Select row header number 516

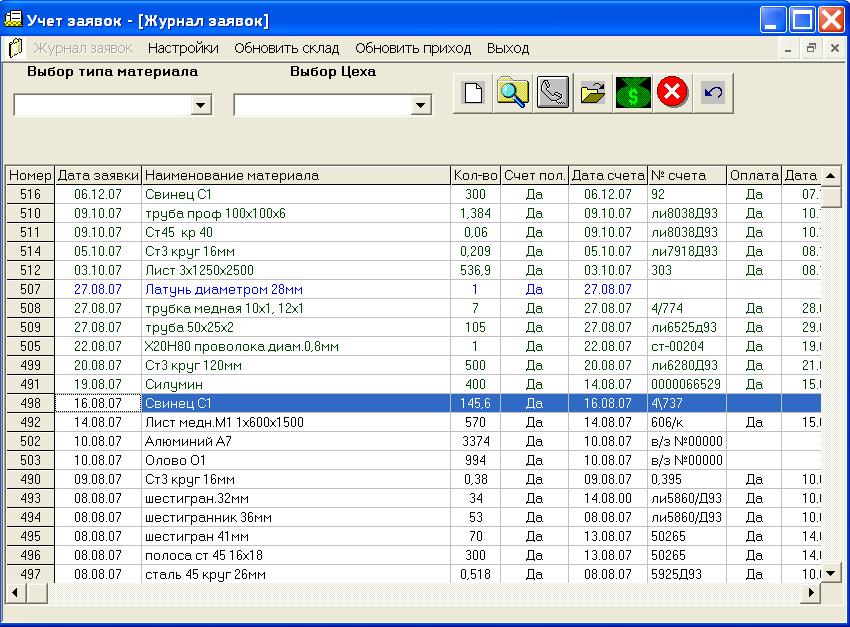(30, 195)
